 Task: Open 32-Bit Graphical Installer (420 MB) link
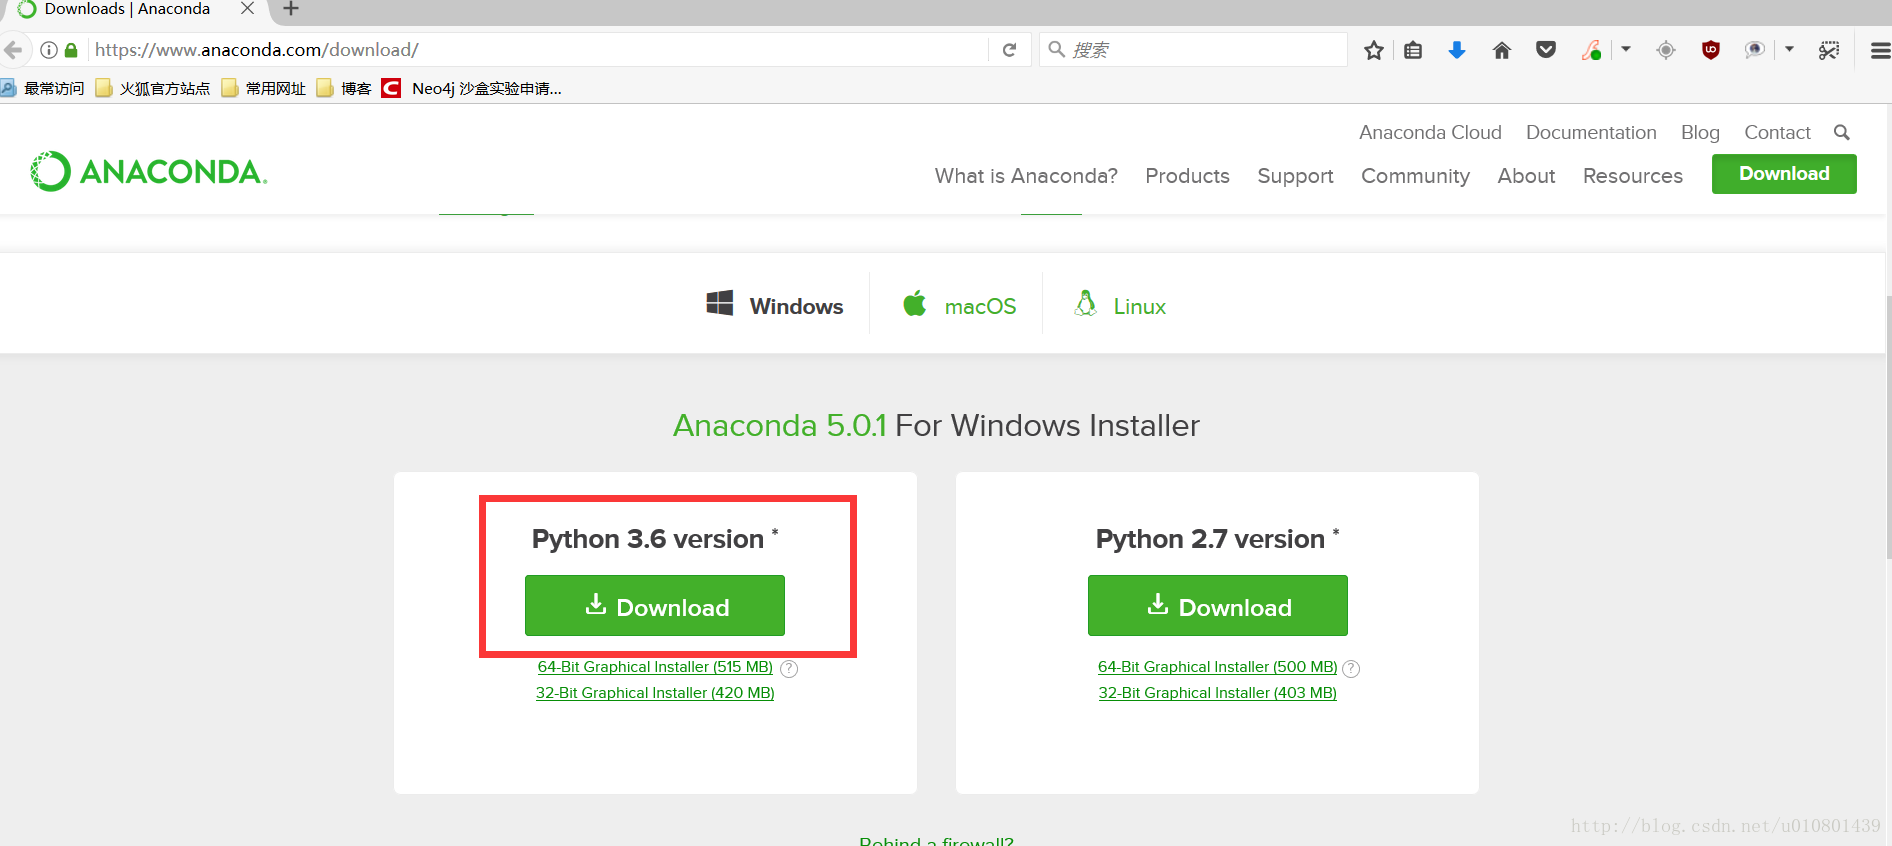pyautogui.click(x=655, y=693)
